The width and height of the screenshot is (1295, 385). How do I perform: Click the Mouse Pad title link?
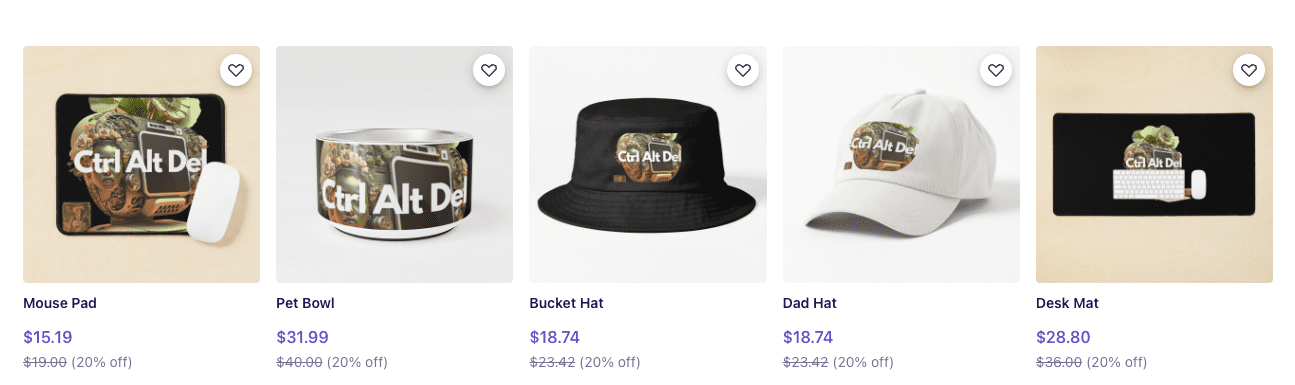(60, 303)
